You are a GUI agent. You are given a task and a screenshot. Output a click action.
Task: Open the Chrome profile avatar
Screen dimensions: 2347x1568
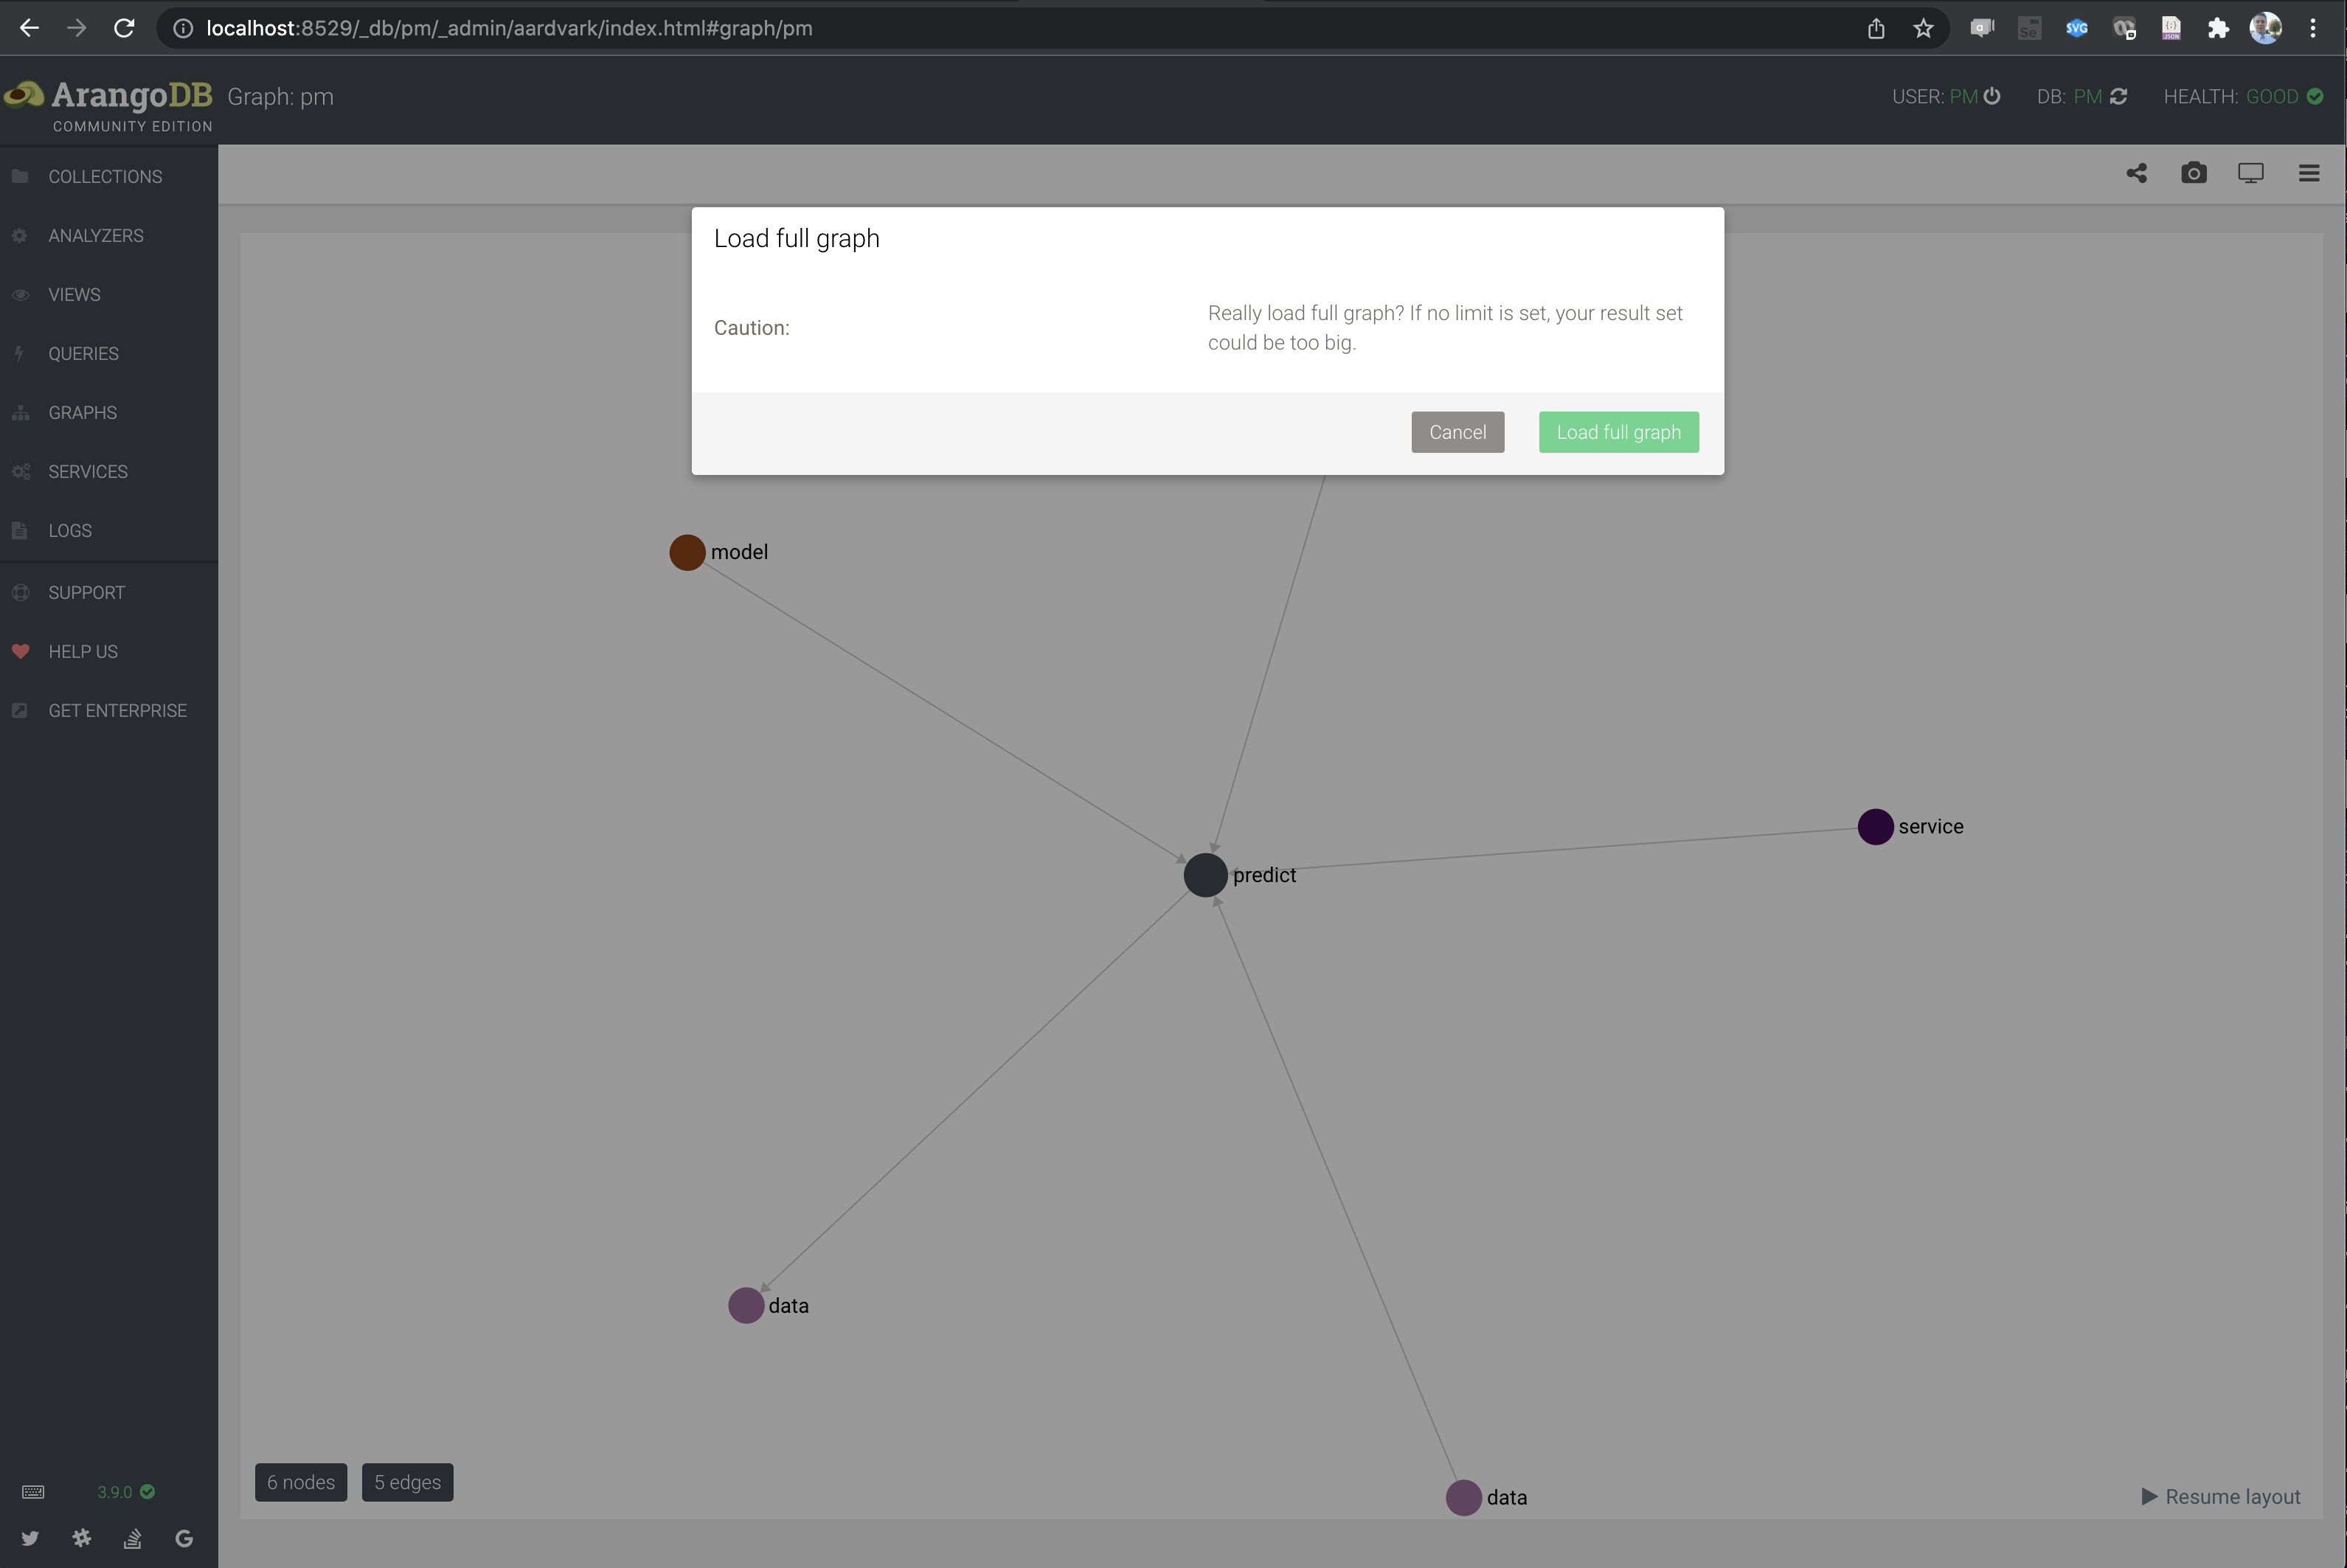pyautogui.click(x=2265, y=28)
